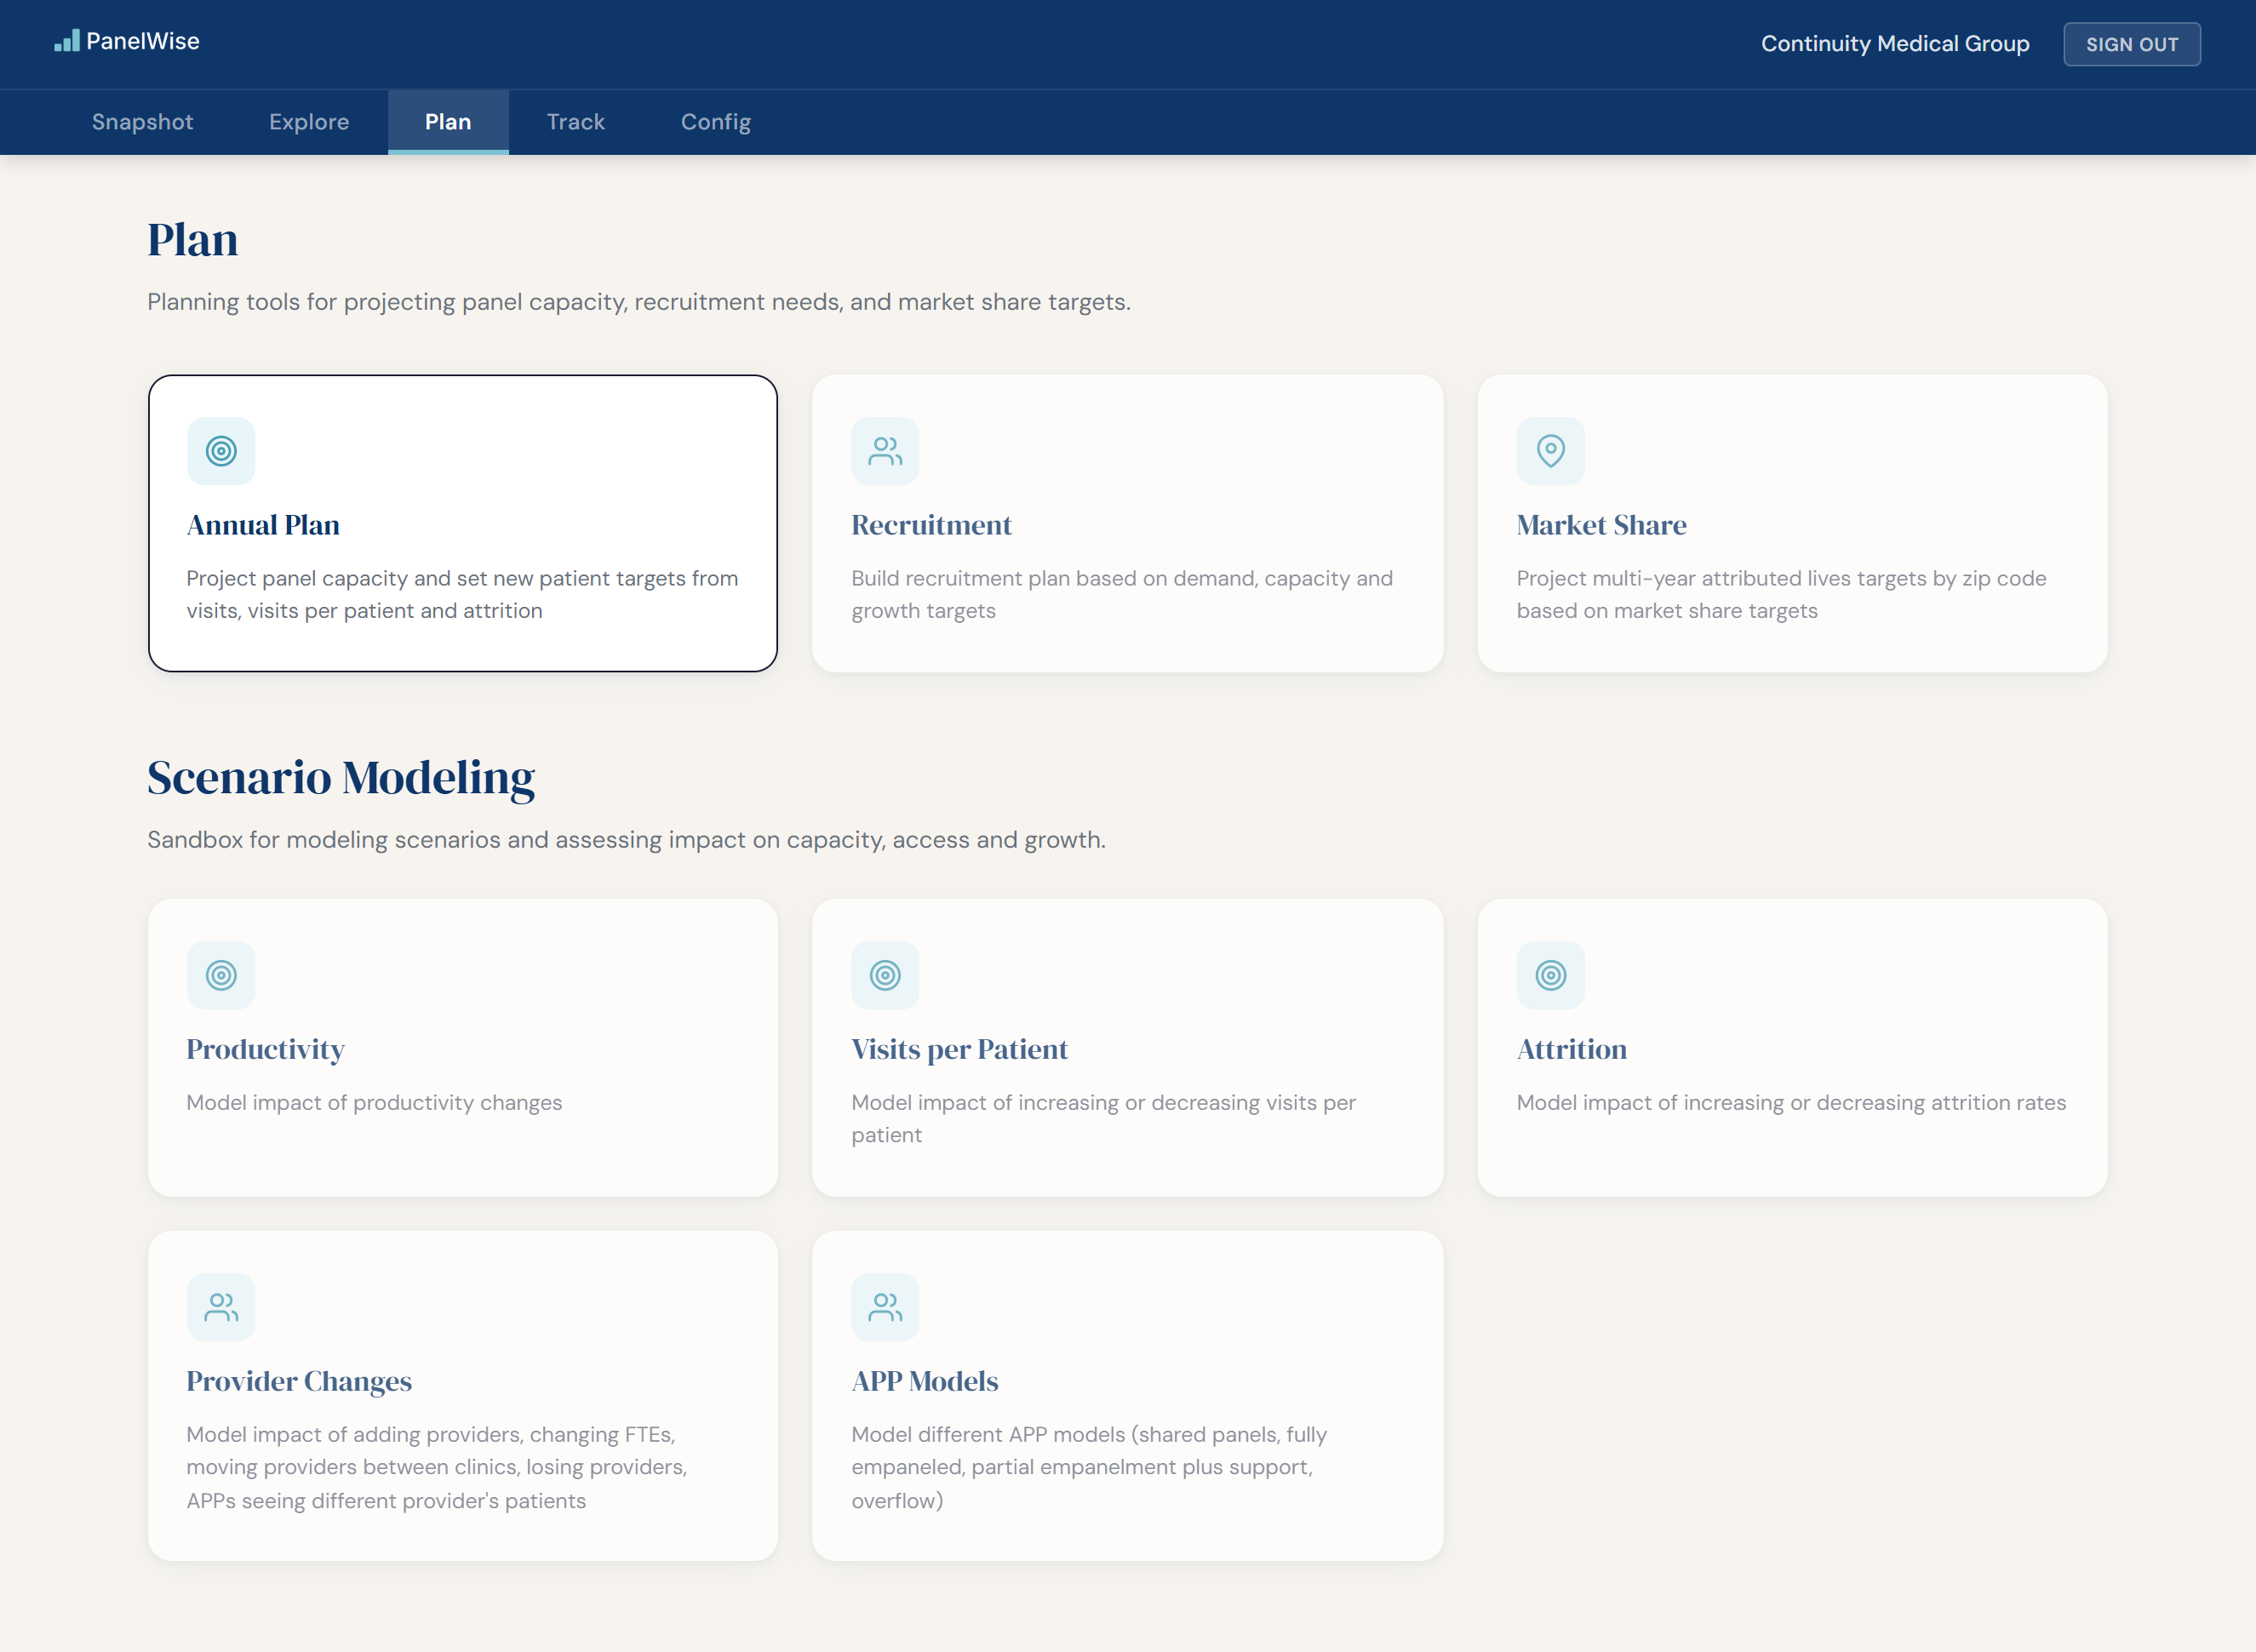This screenshot has height=1652, width=2256.
Task: Open the Config tab
Action: [x=716, y=122]
